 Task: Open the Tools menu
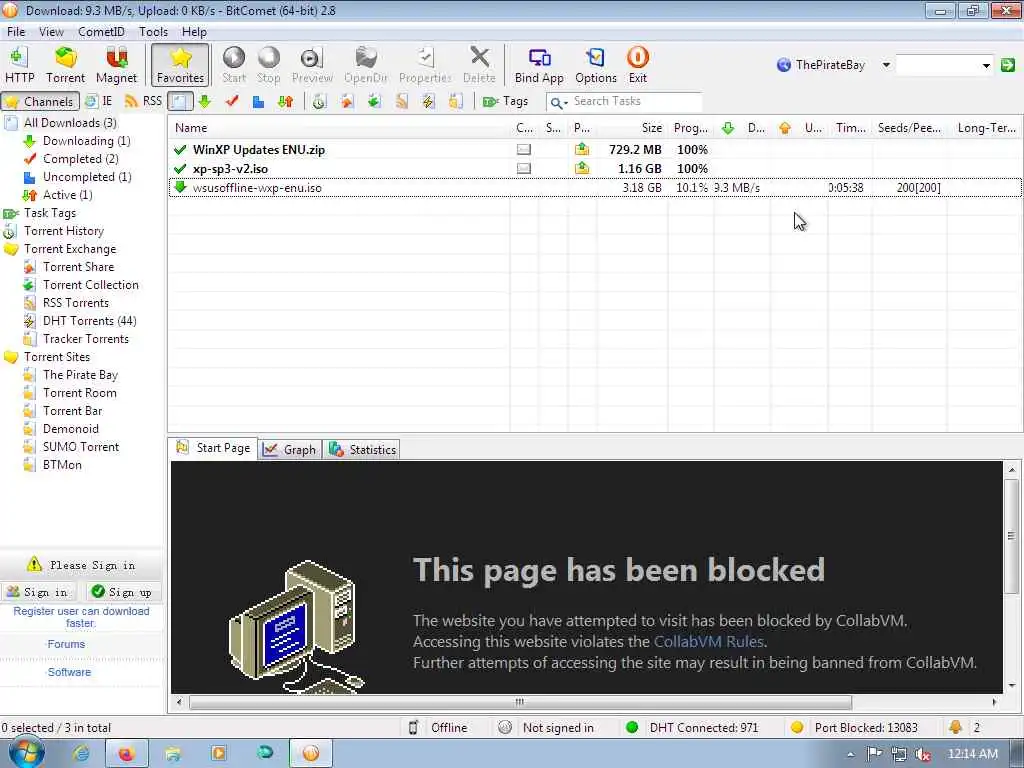click(153, 31)
